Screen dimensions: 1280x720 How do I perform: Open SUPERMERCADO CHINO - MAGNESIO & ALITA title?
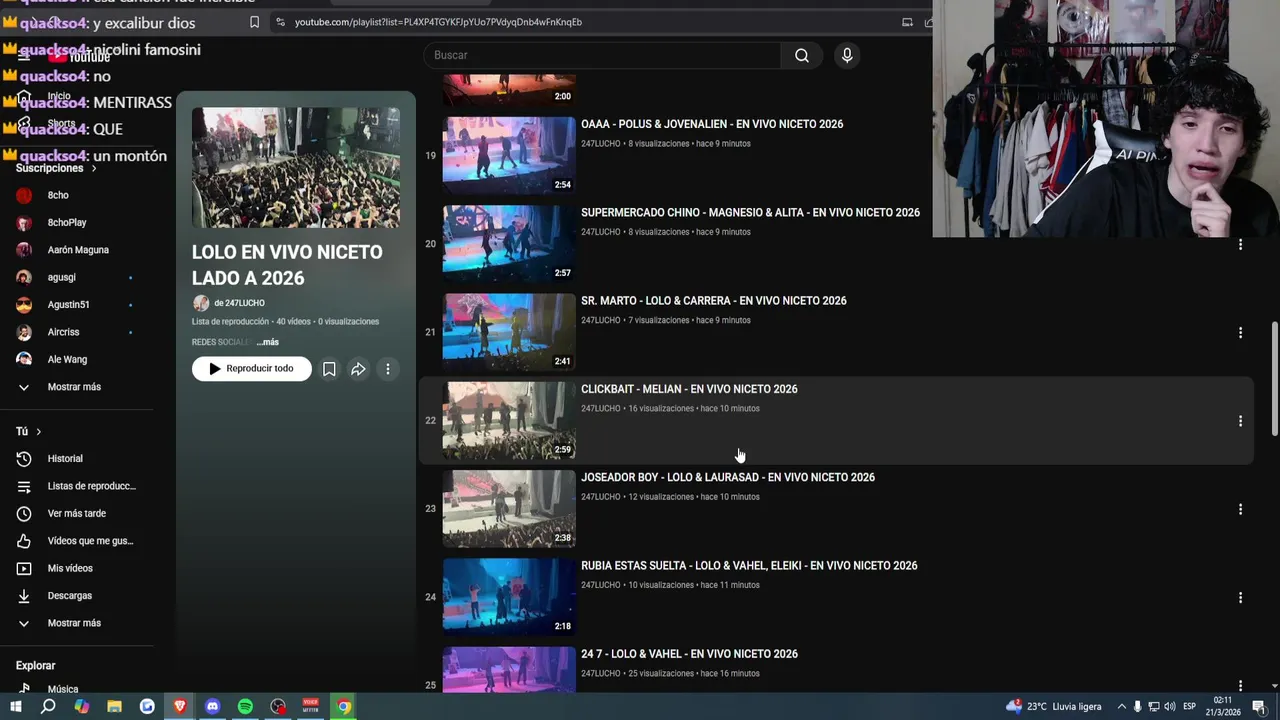click(750, 212)
